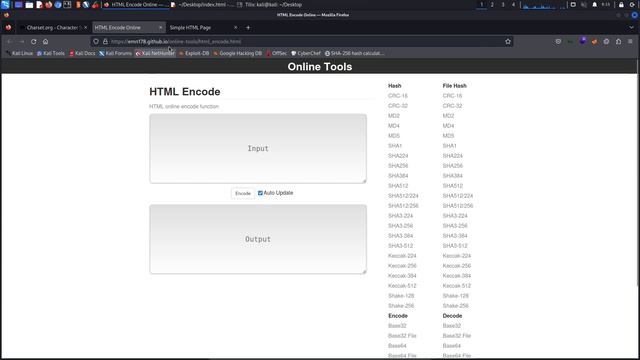Open Hash SHA256 tool link
The image size is (640, 360).
(x=398, y=166)
